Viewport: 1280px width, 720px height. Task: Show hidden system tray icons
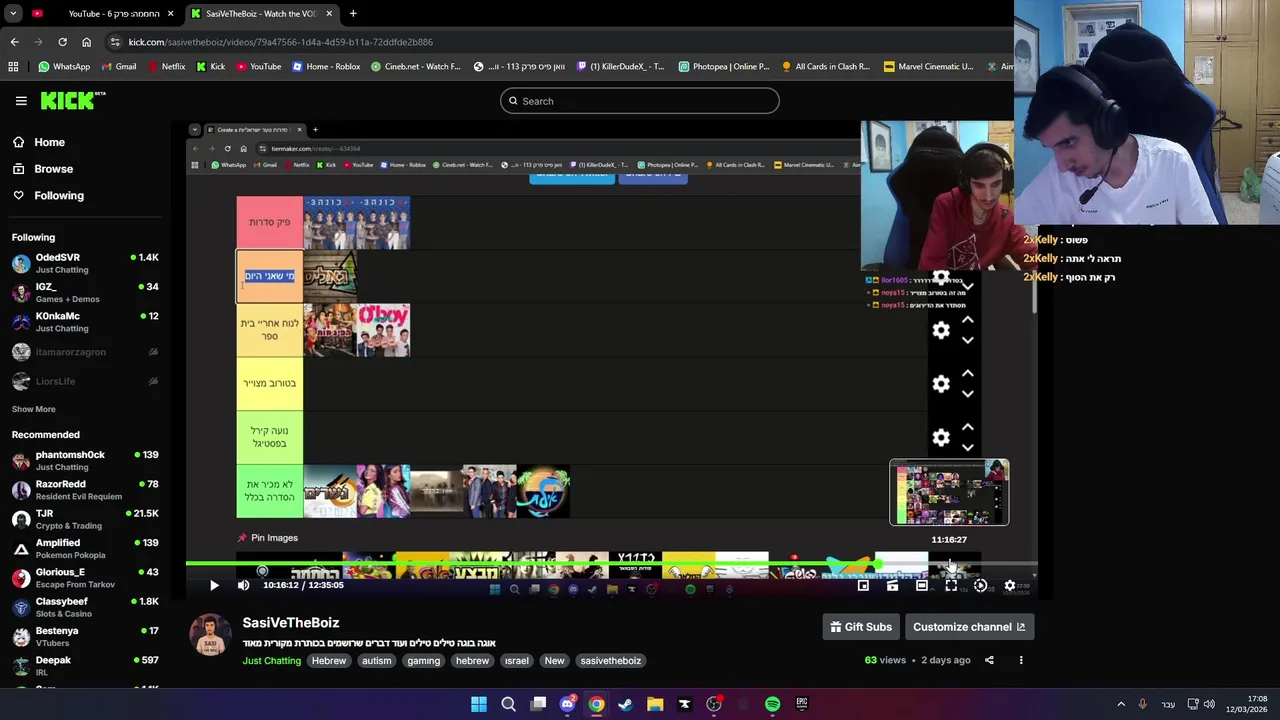pyautogui.click(x=1121, y=704)
